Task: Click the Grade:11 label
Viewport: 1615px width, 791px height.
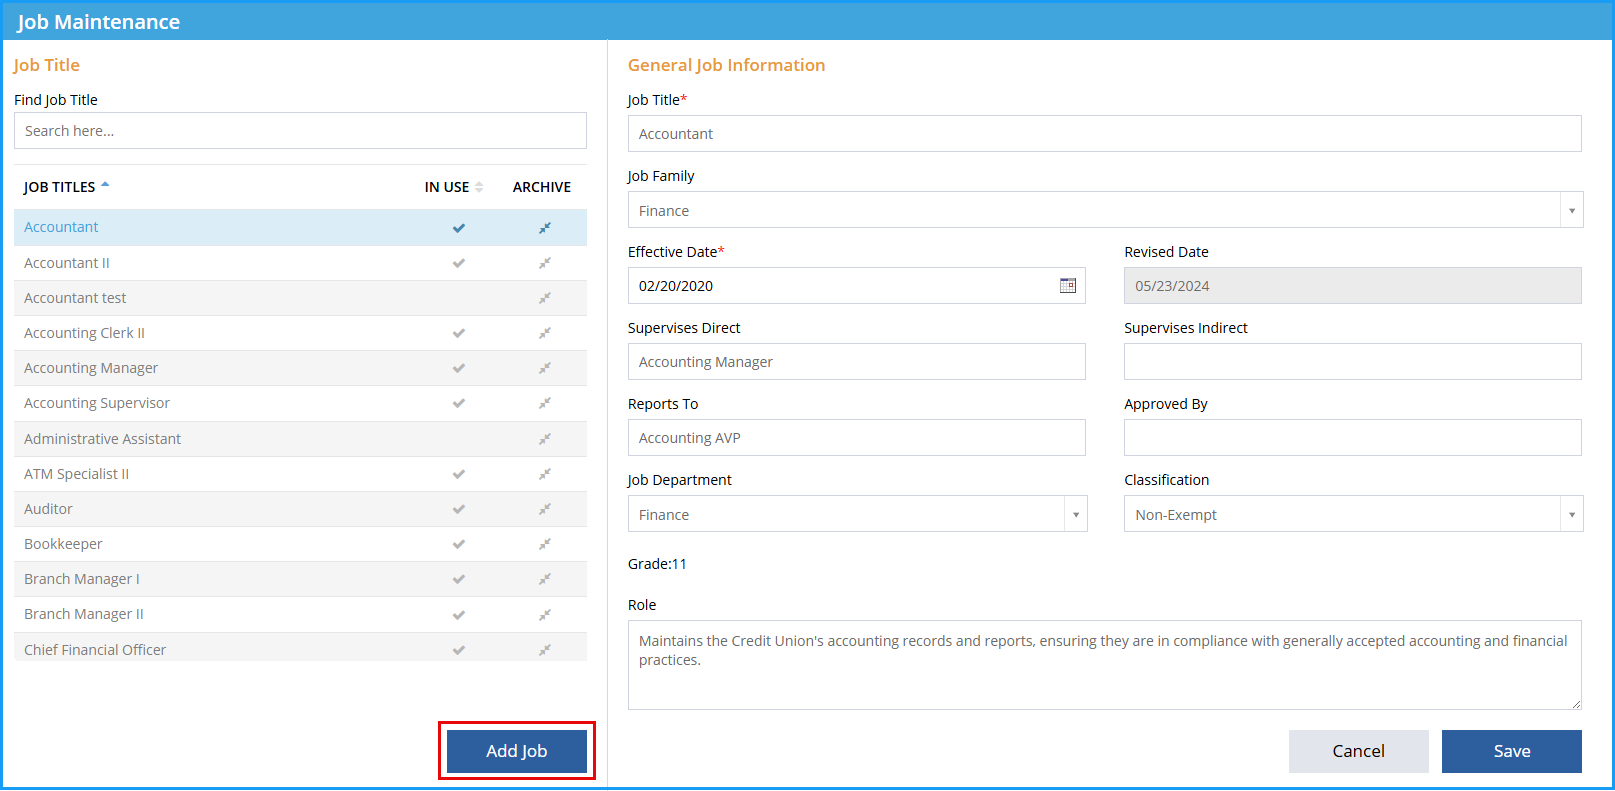Action: [x=657, y=564]
